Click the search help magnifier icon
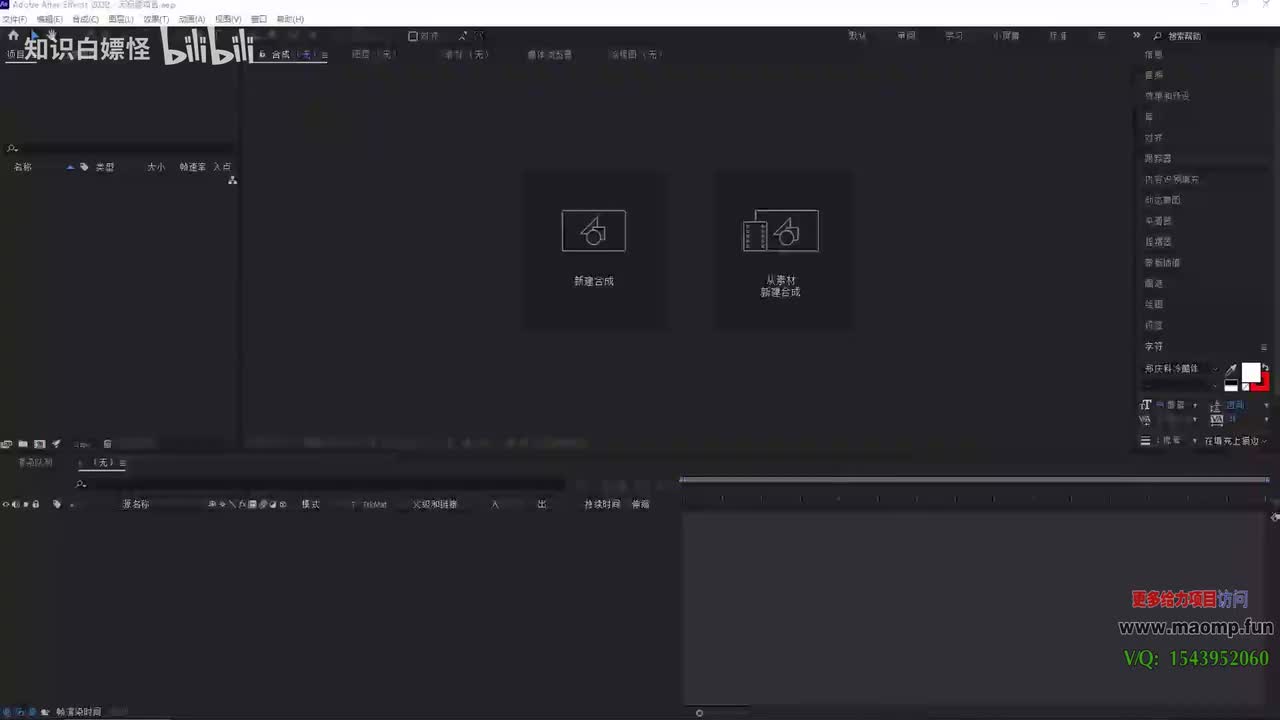 (1158, 36)
